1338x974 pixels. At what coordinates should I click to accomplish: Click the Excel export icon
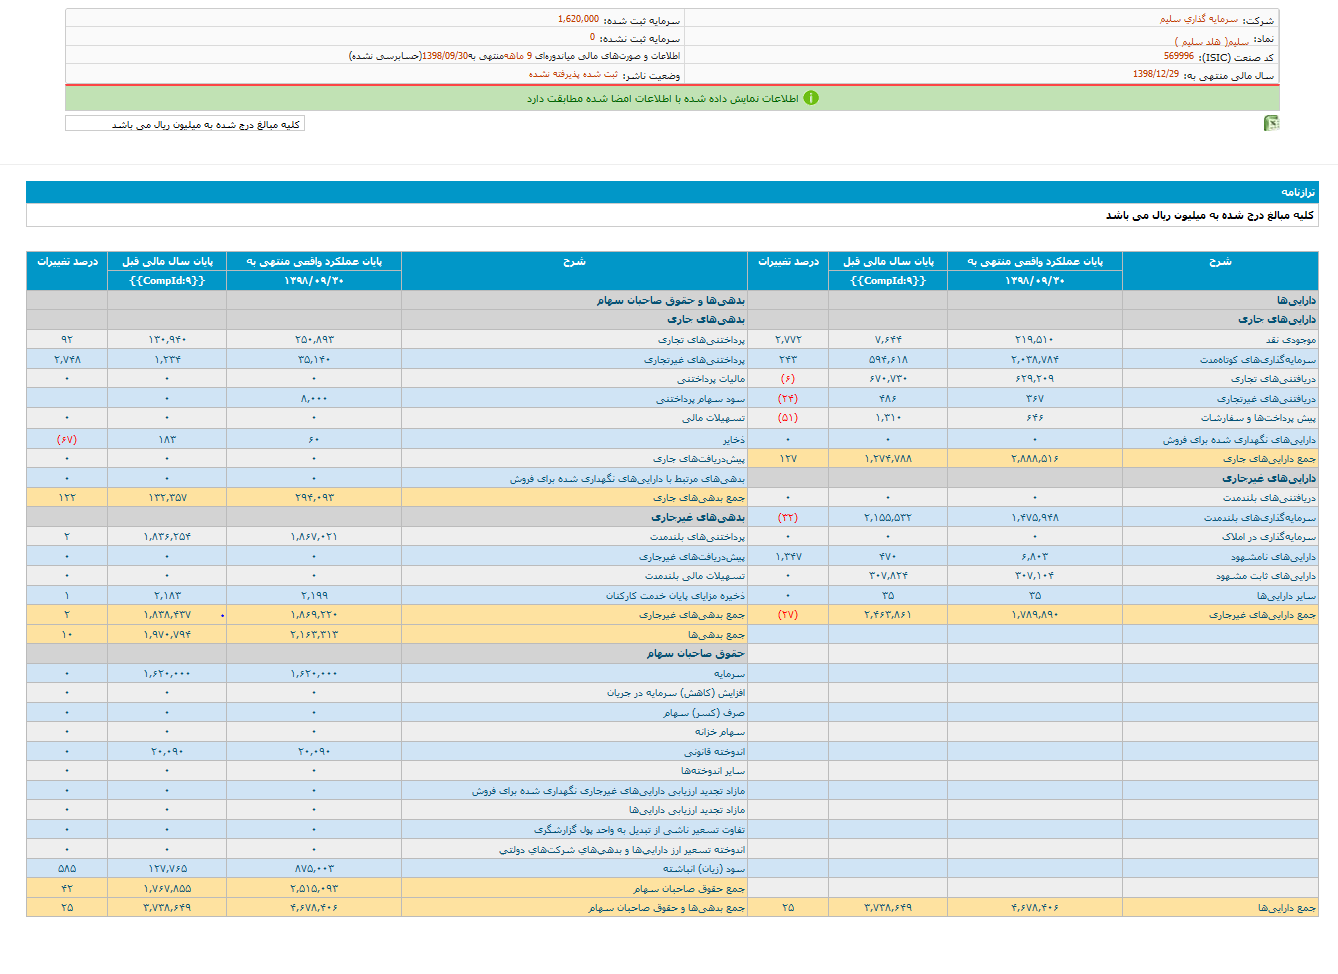pos(1271,123)
